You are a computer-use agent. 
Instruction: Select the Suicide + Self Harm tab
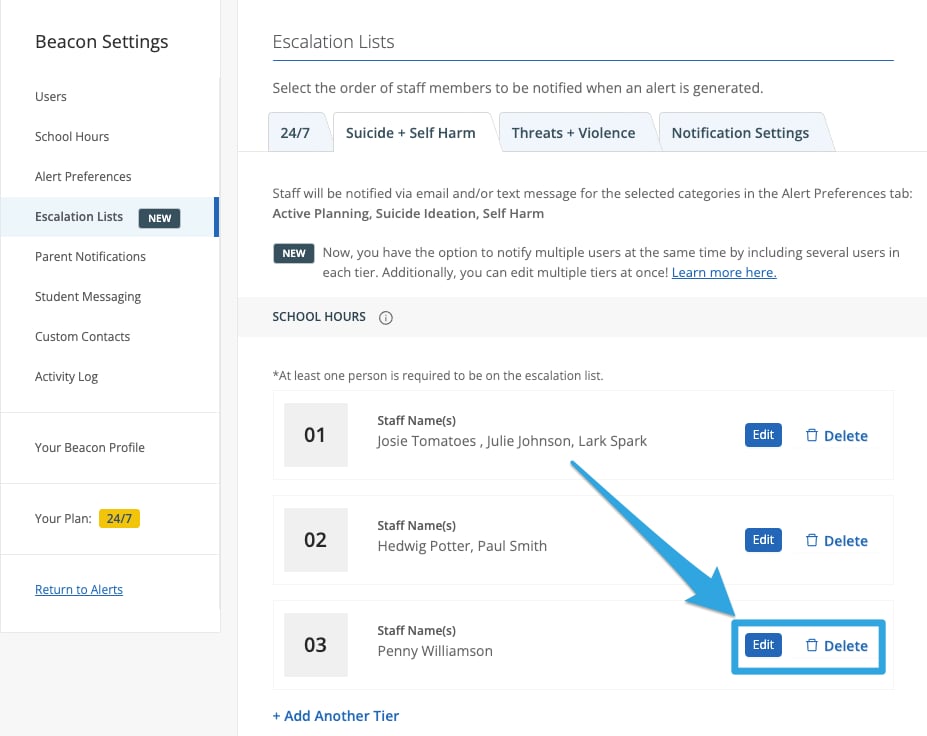pyautogui.click(x=411, y=132)
